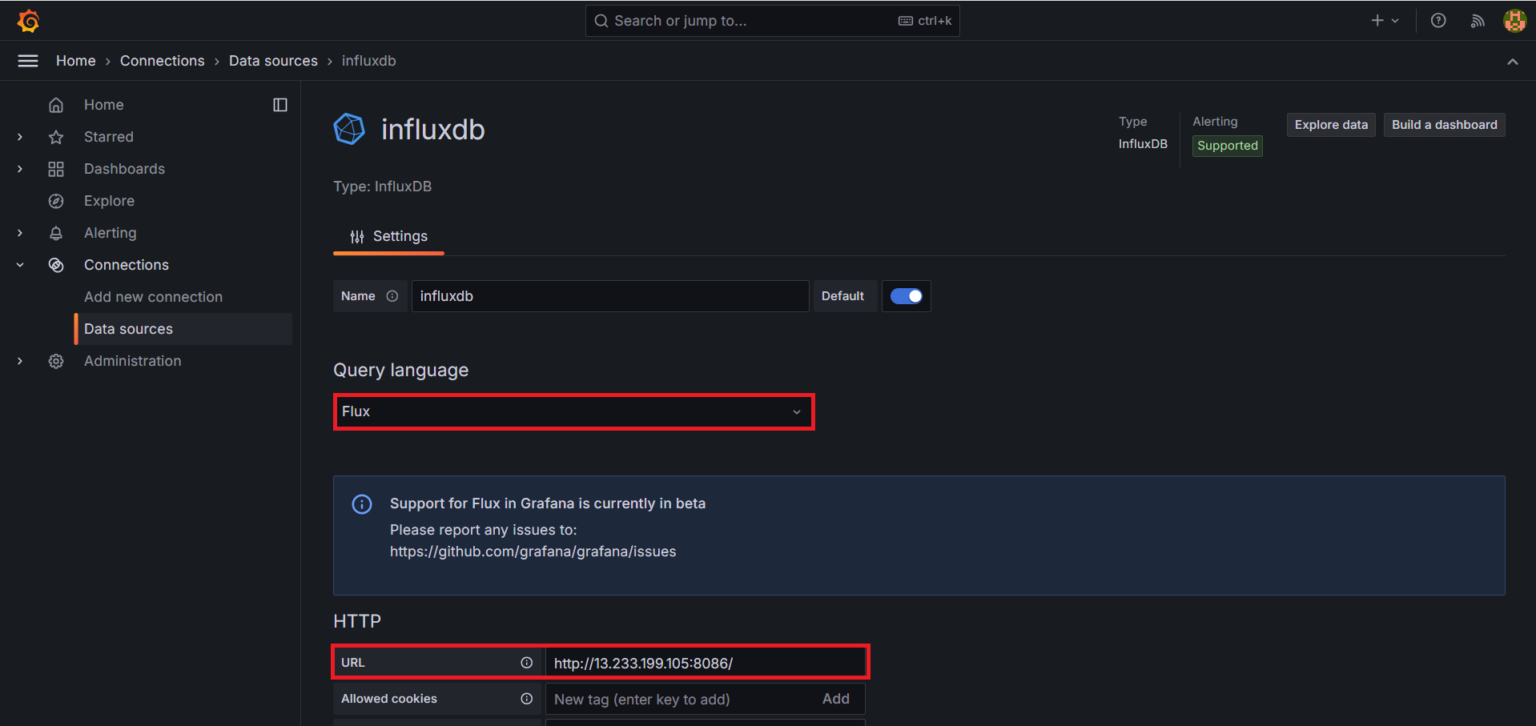Click the hamburger menu icon
Screen dimensions: 1536x726
(x=27, y=60)
